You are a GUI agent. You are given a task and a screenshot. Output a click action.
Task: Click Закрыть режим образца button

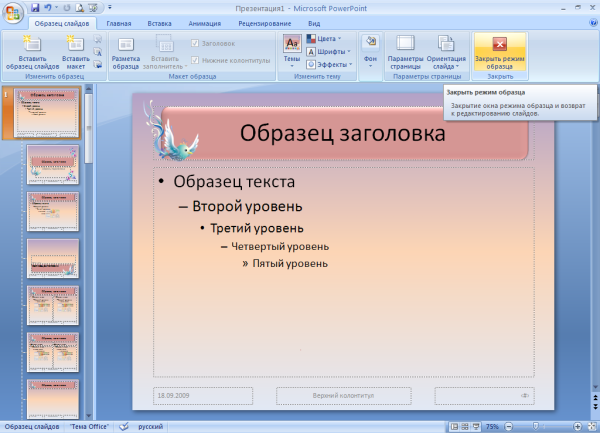tap(500, 52)
